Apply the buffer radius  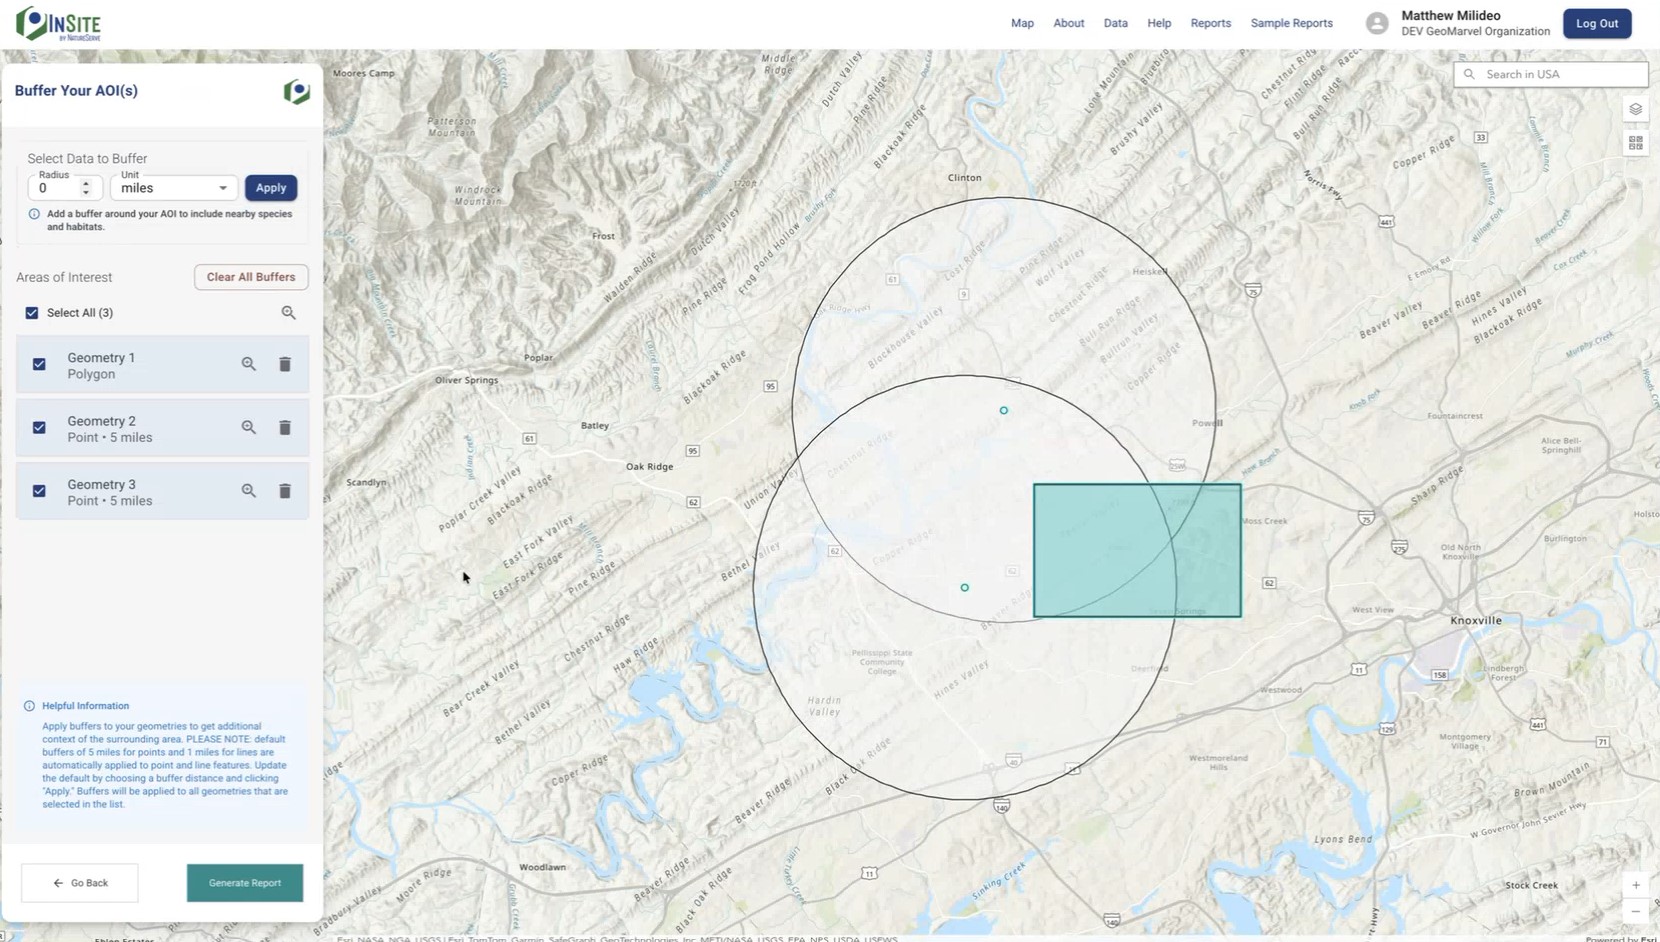[x=270, y=188]
